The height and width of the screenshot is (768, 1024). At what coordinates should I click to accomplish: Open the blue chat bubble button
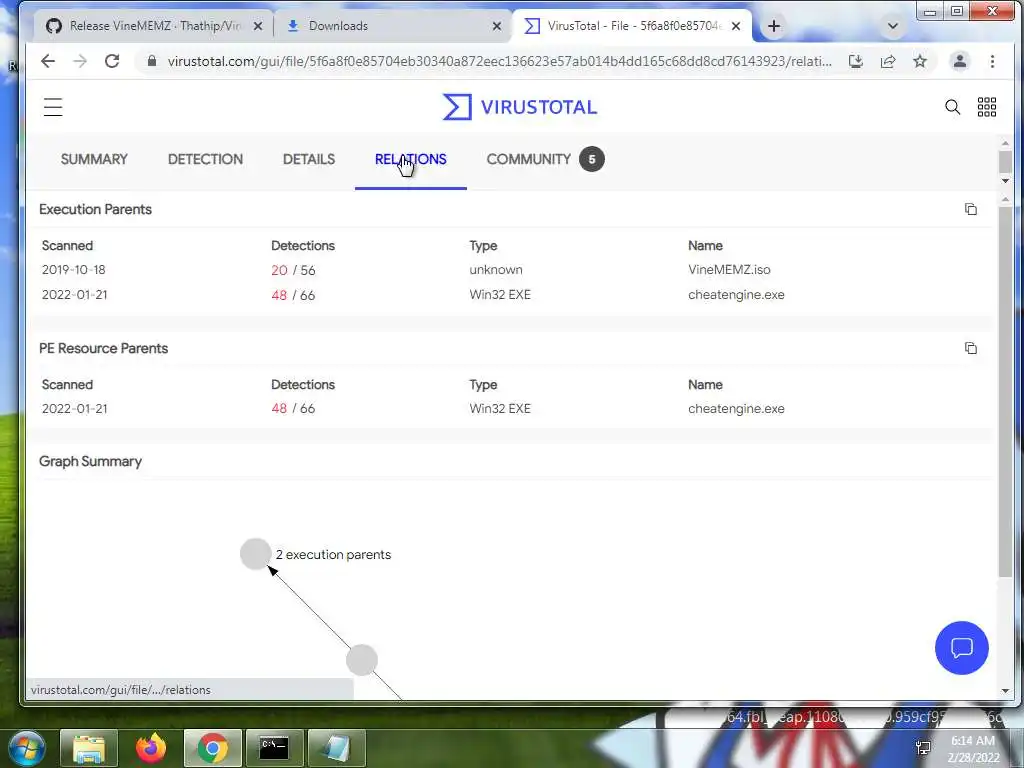coord(961,647)
